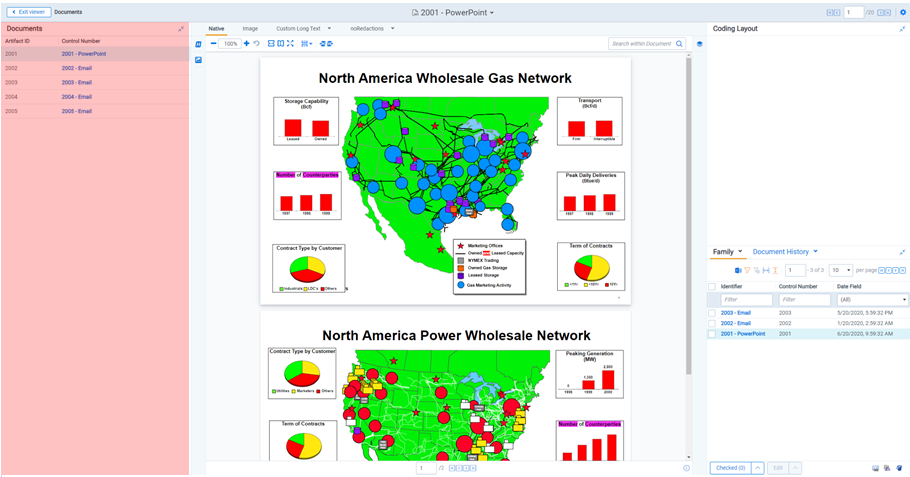Image resolution: width=910 pixels, height=477 pixels.
Task: Click the Documents breadcrumb text
Action: coord(68,12)
